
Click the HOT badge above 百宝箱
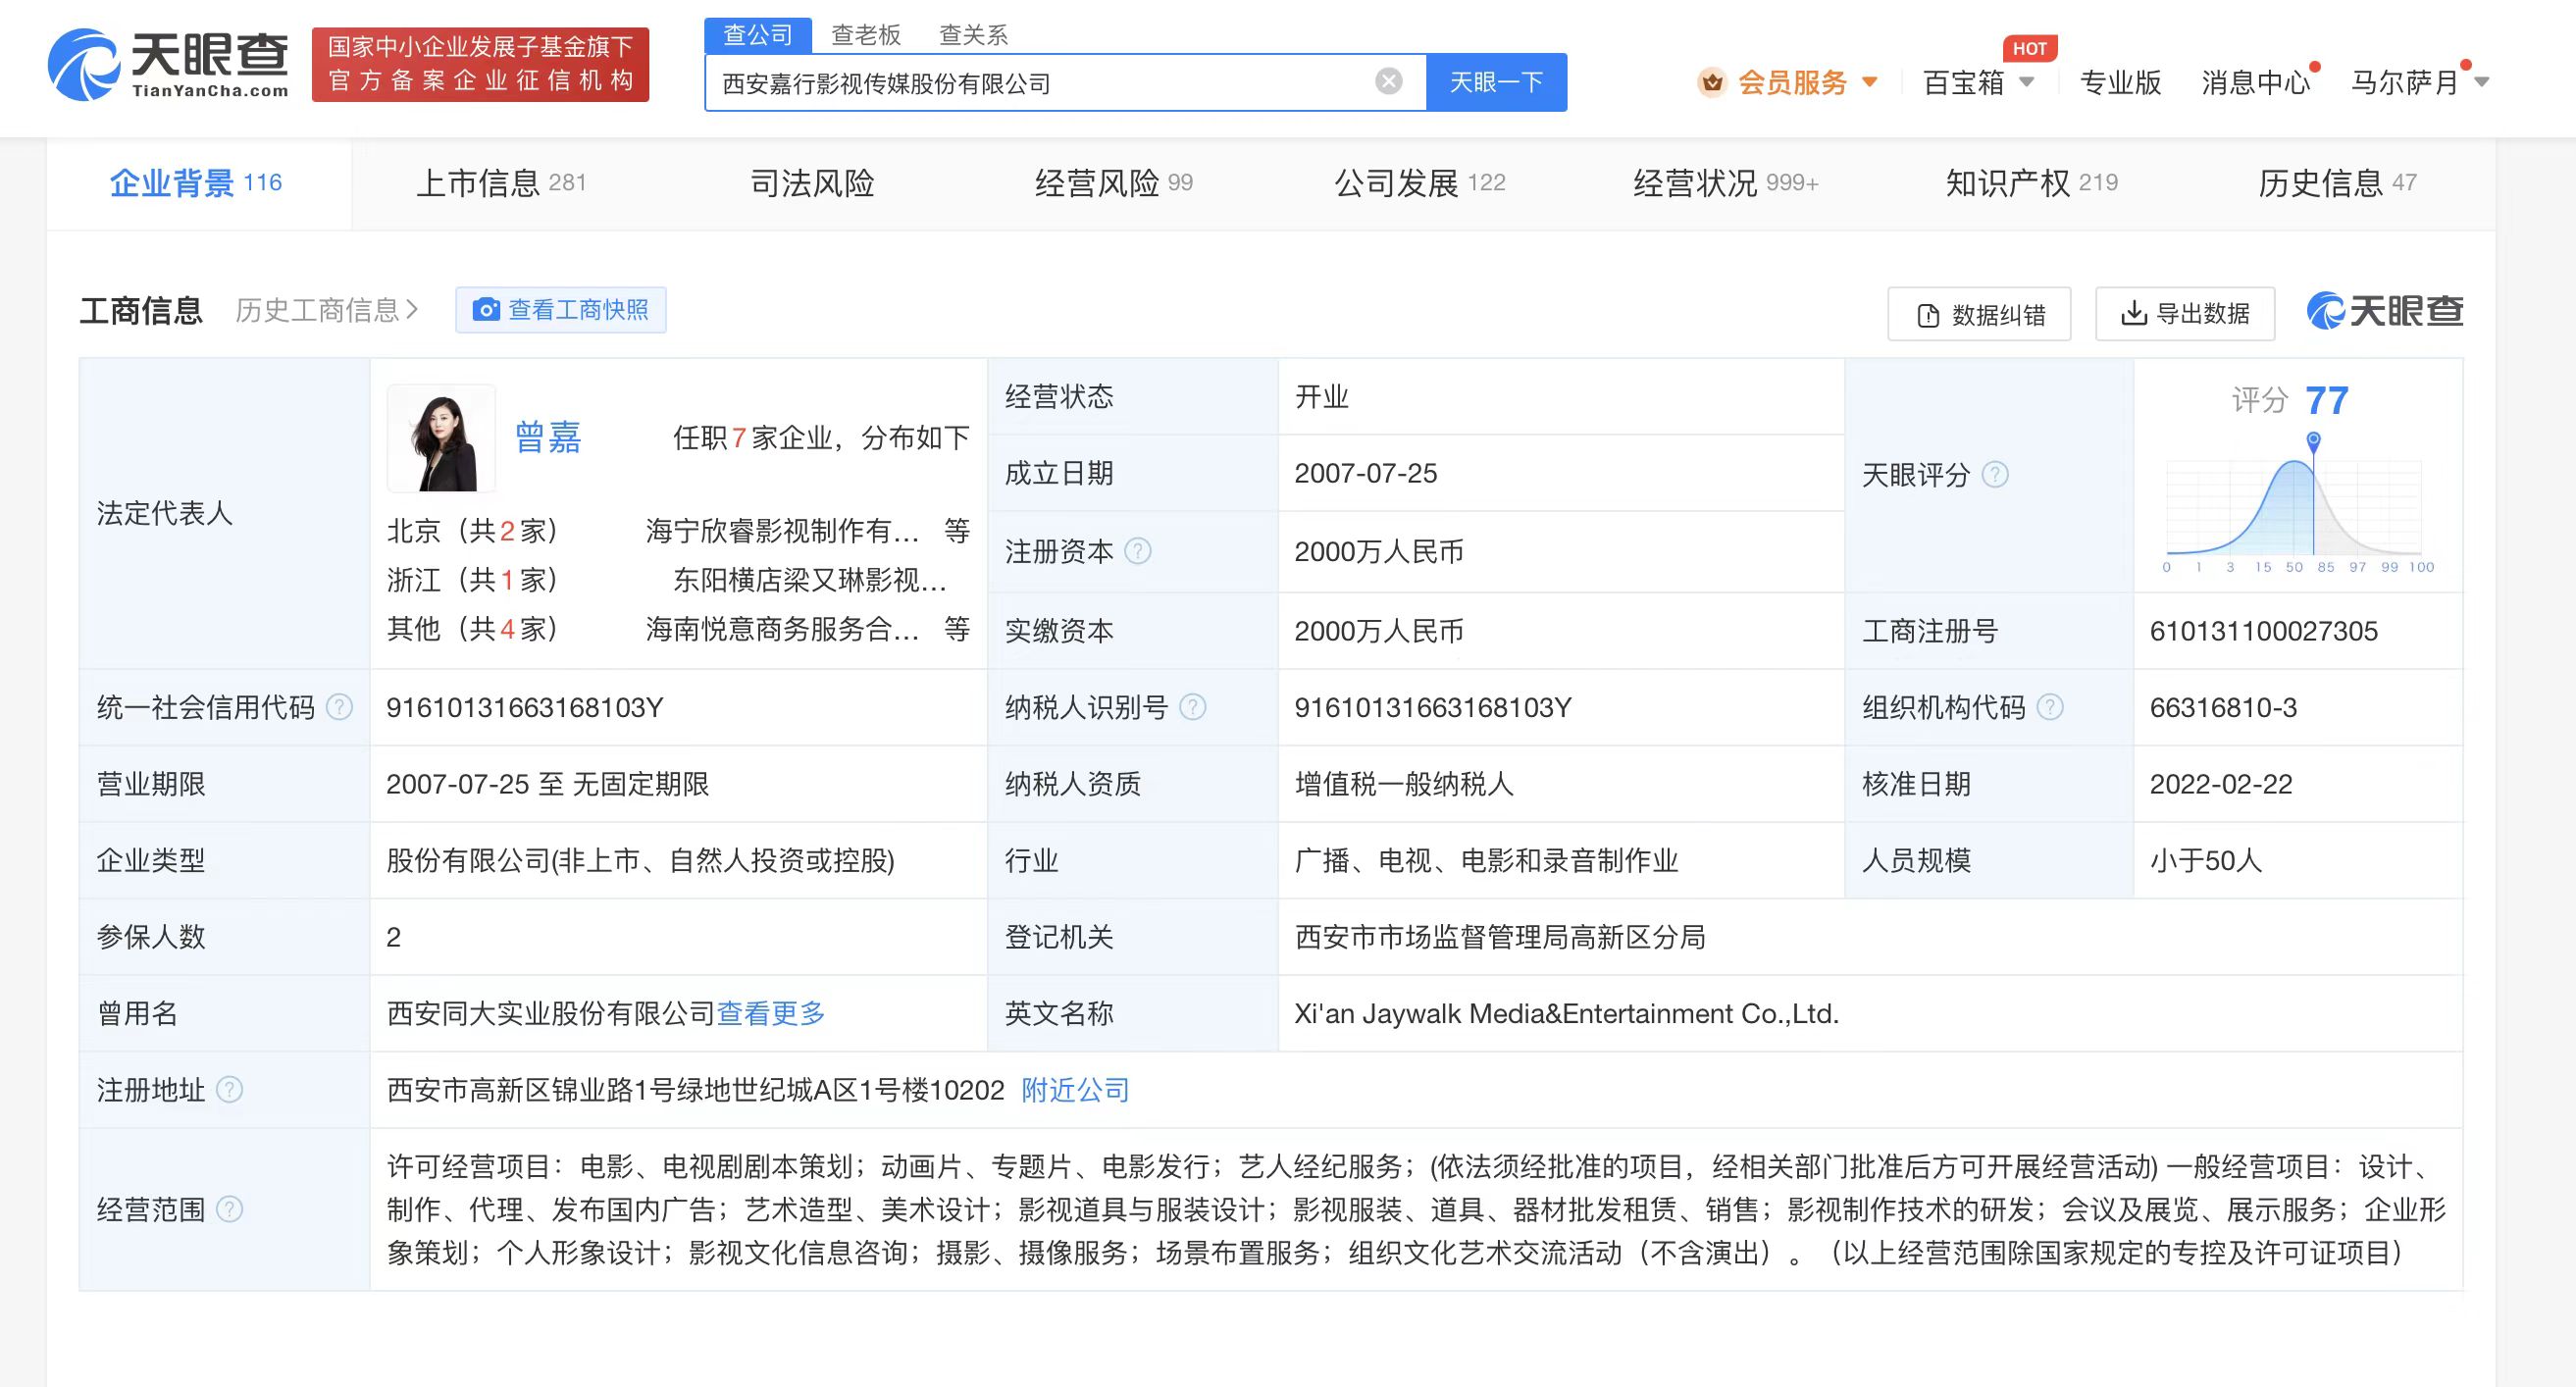(x=2029, y=48)
